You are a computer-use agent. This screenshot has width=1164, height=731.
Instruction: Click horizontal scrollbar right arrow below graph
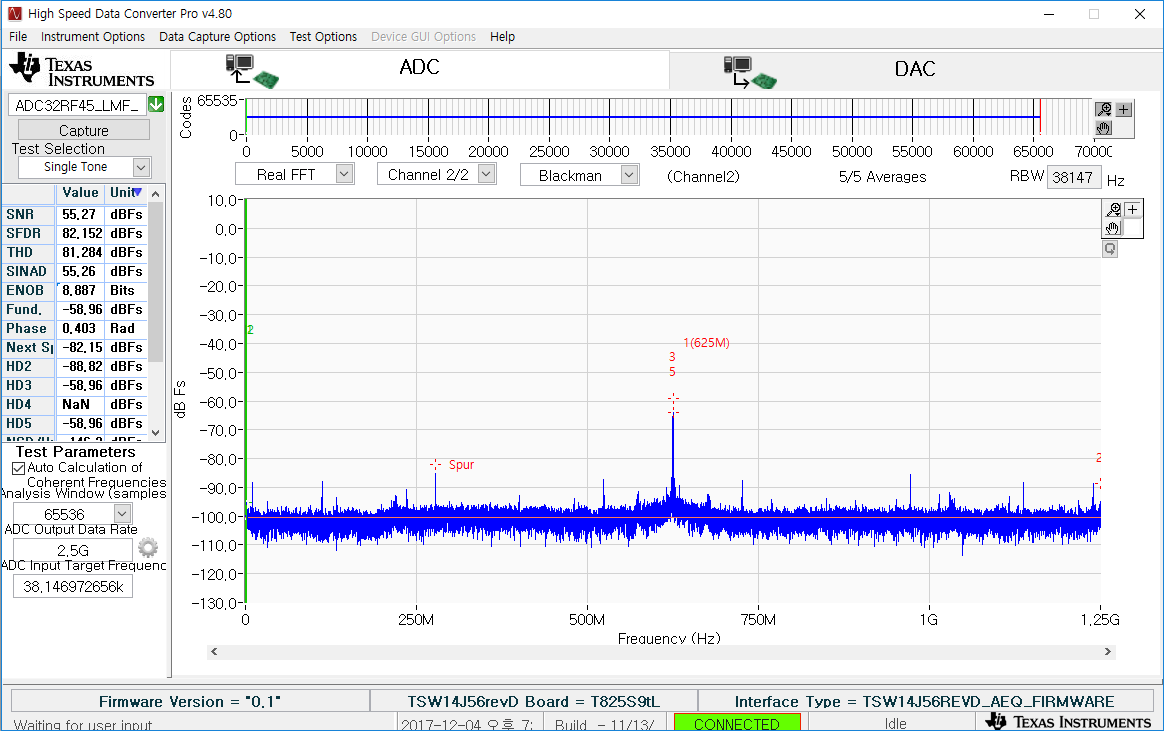pos(1108,652)
